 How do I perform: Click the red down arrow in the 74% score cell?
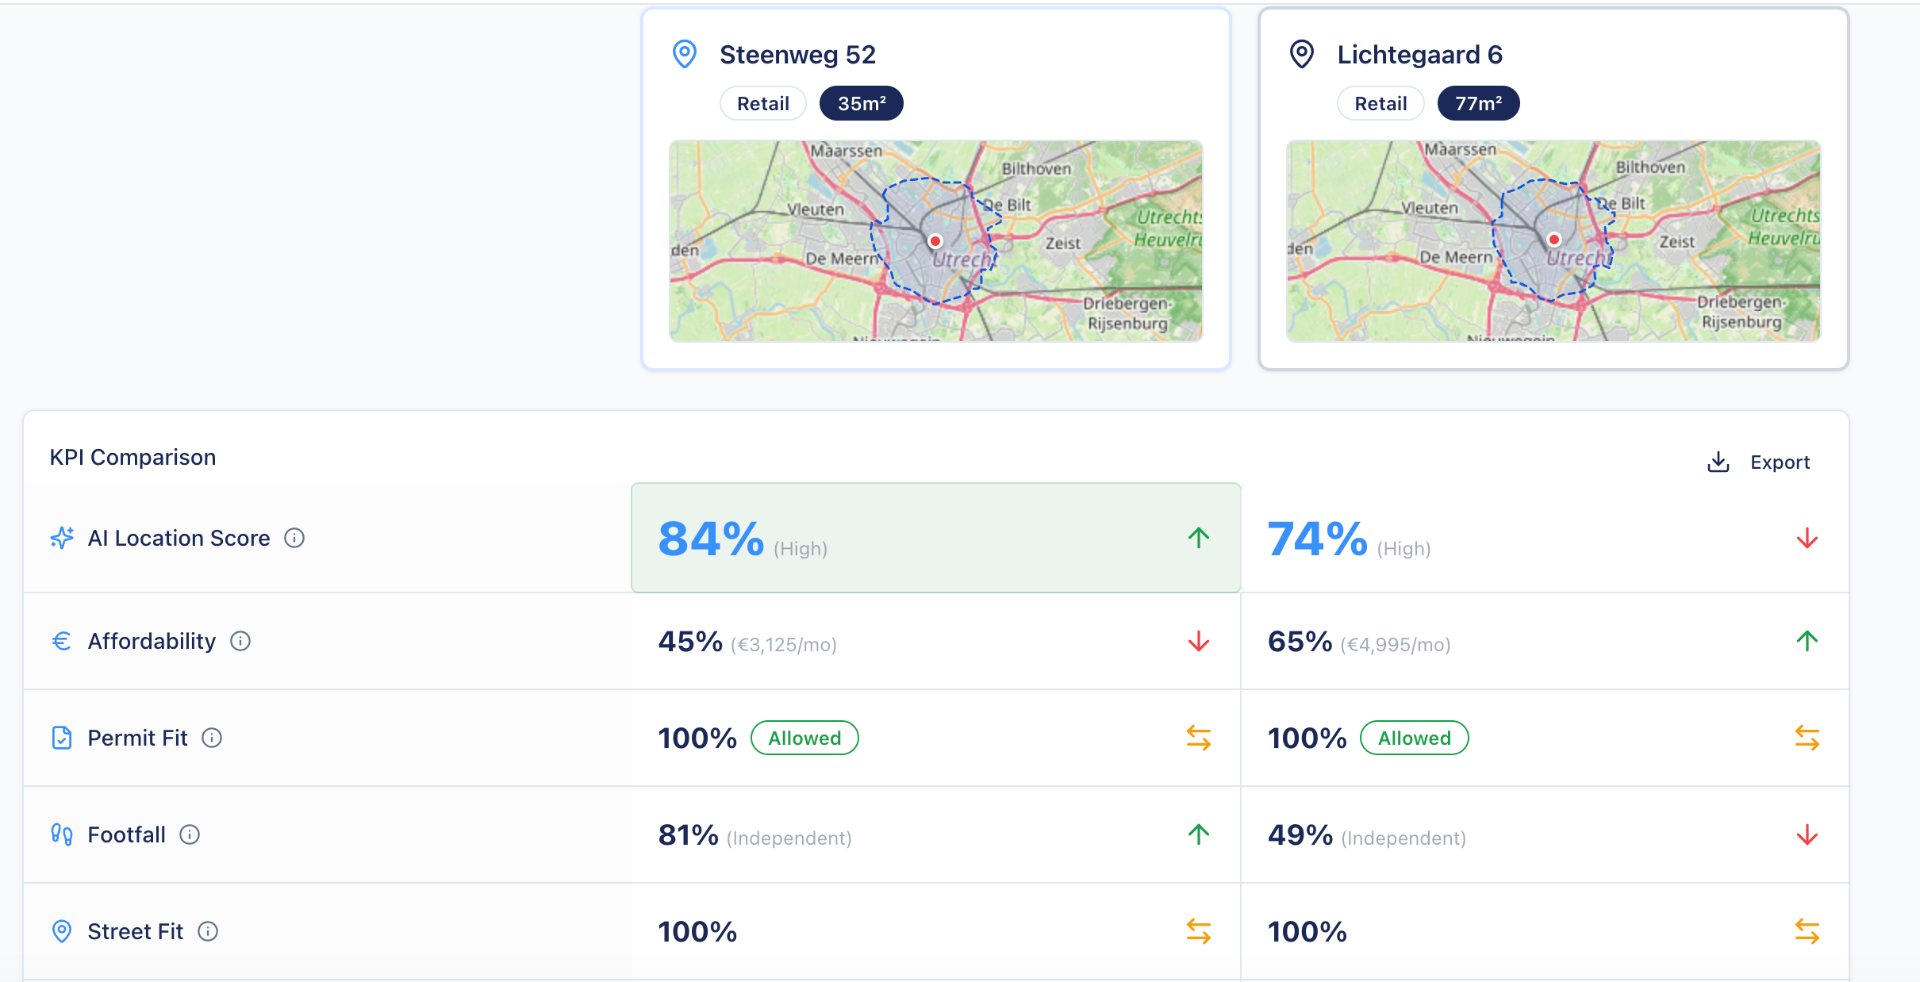(1807, 539)
